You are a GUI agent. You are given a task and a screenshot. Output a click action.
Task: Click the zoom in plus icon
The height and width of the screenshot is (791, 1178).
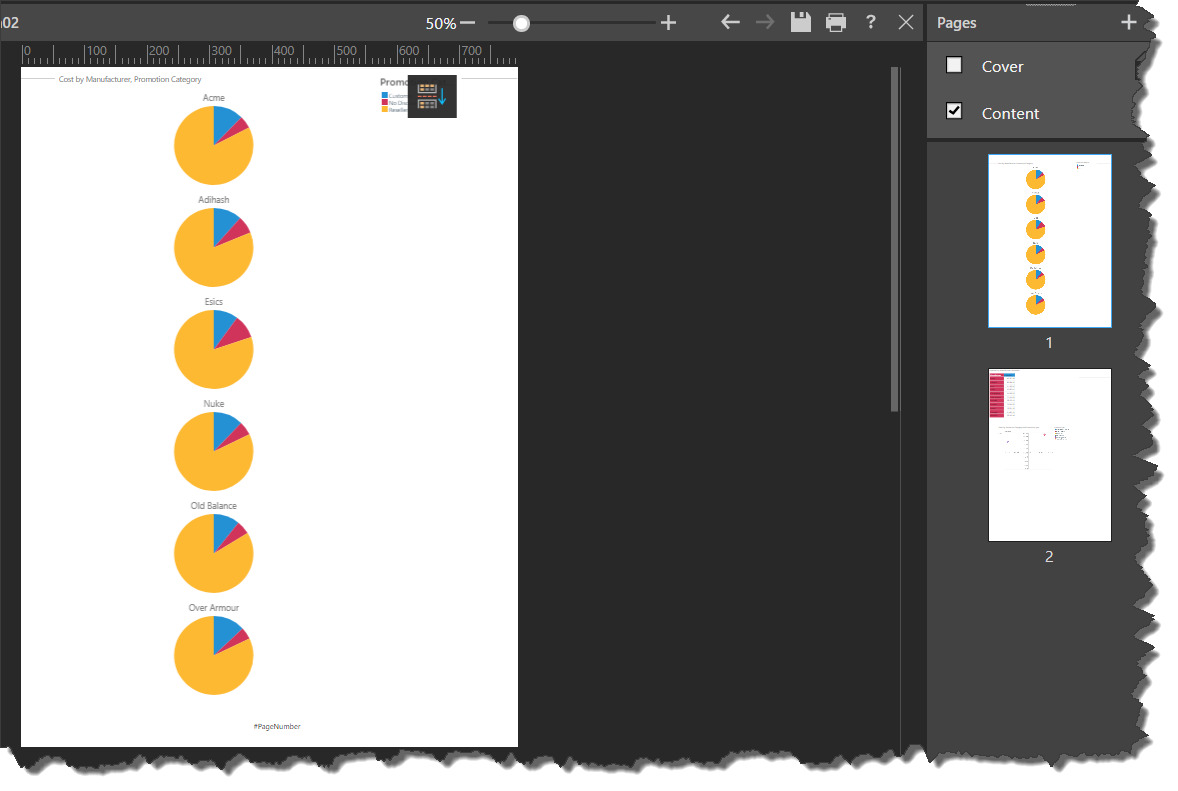click(669, 23)
